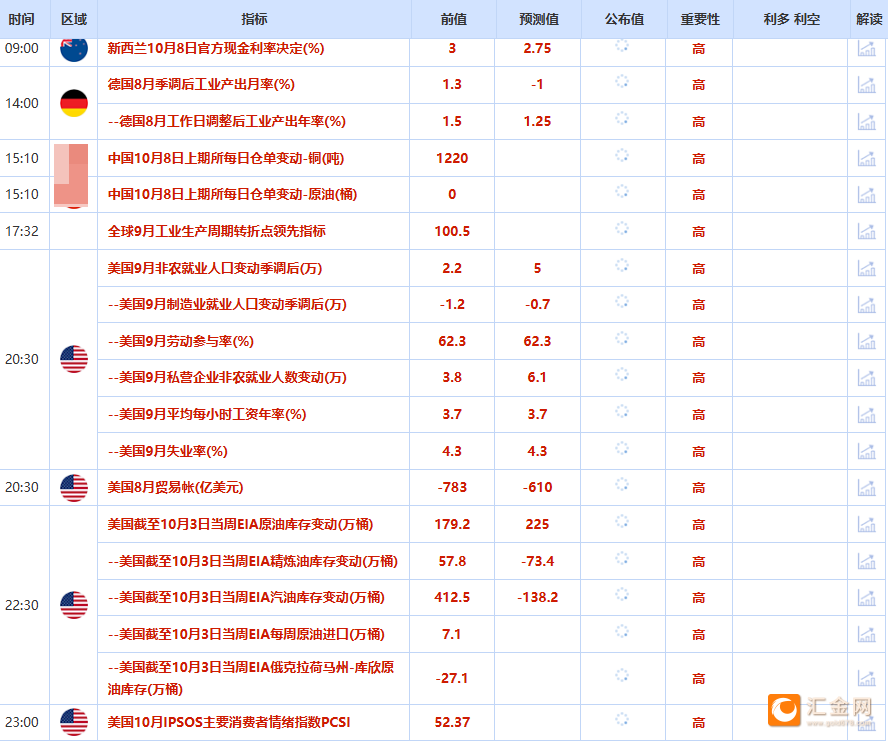Open the chart icon for 美国10月IPSOS消费者情绪指数

866,722
